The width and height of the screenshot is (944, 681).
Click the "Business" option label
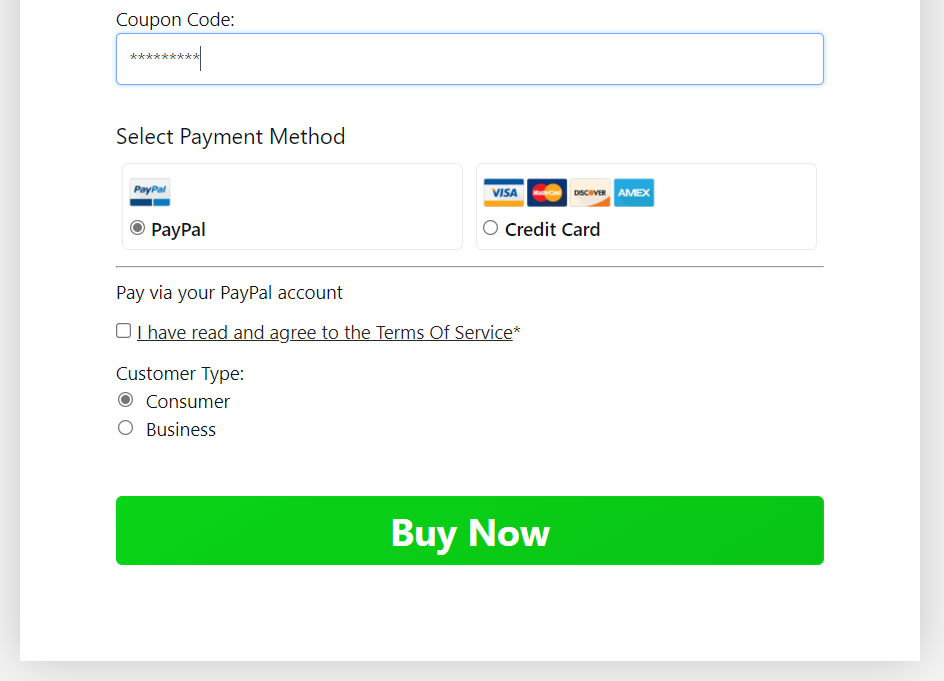point(181,430)
